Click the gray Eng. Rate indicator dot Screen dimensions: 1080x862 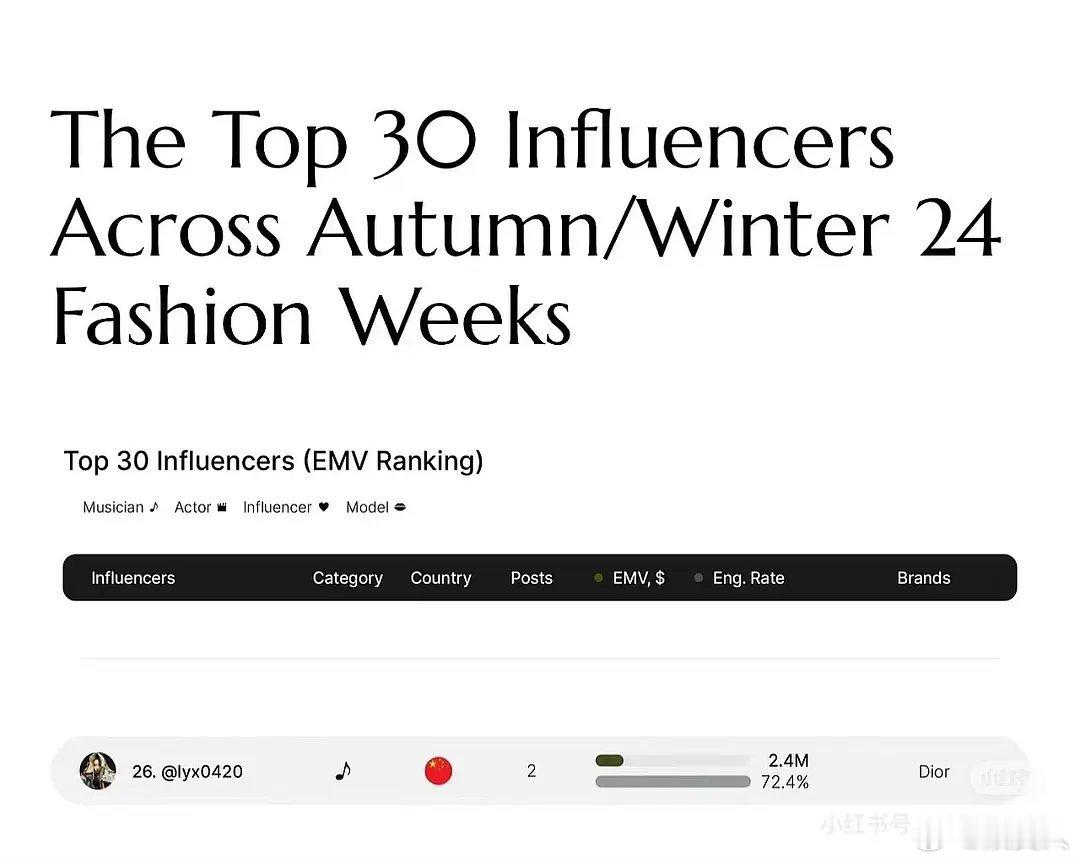click(x=698, y=577)
